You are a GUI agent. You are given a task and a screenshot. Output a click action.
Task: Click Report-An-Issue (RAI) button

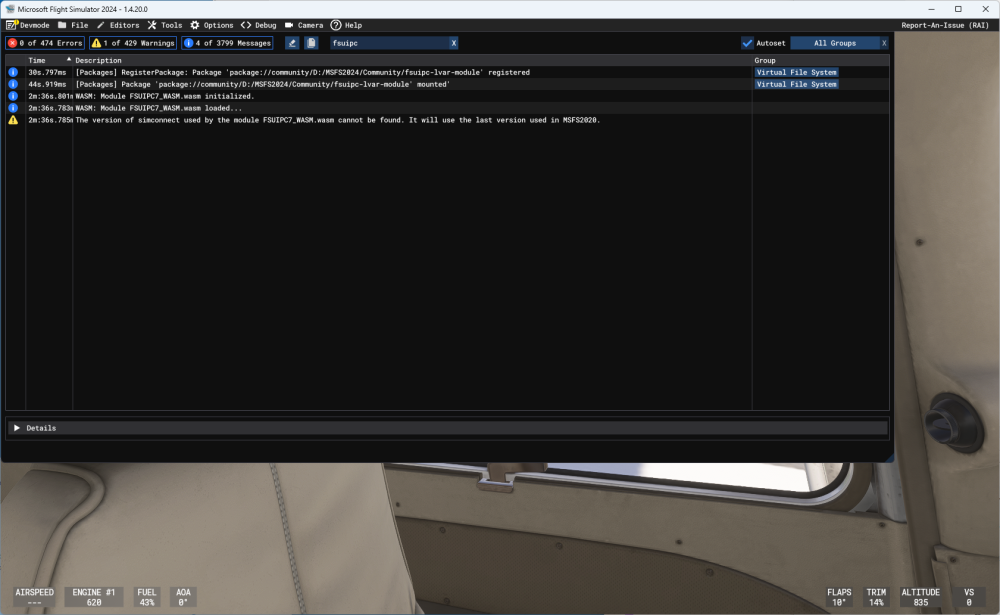[945, 25]
